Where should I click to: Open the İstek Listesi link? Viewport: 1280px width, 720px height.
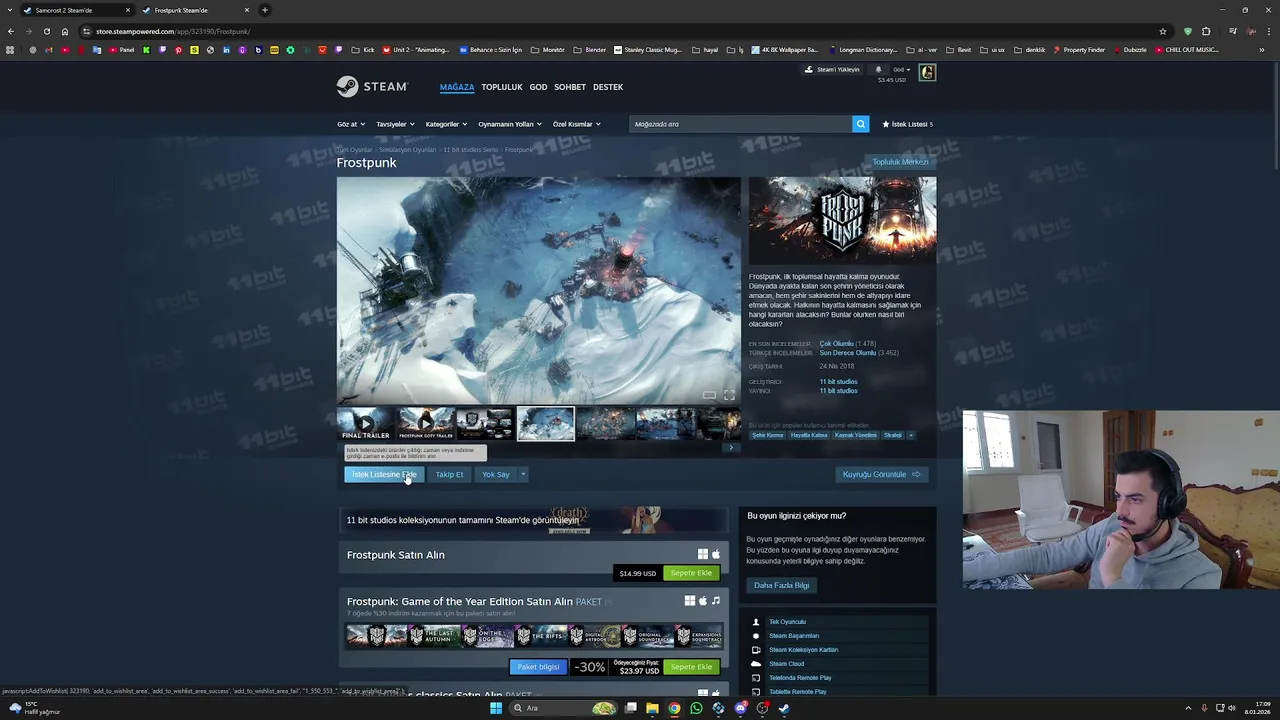(x=908, y=124)
